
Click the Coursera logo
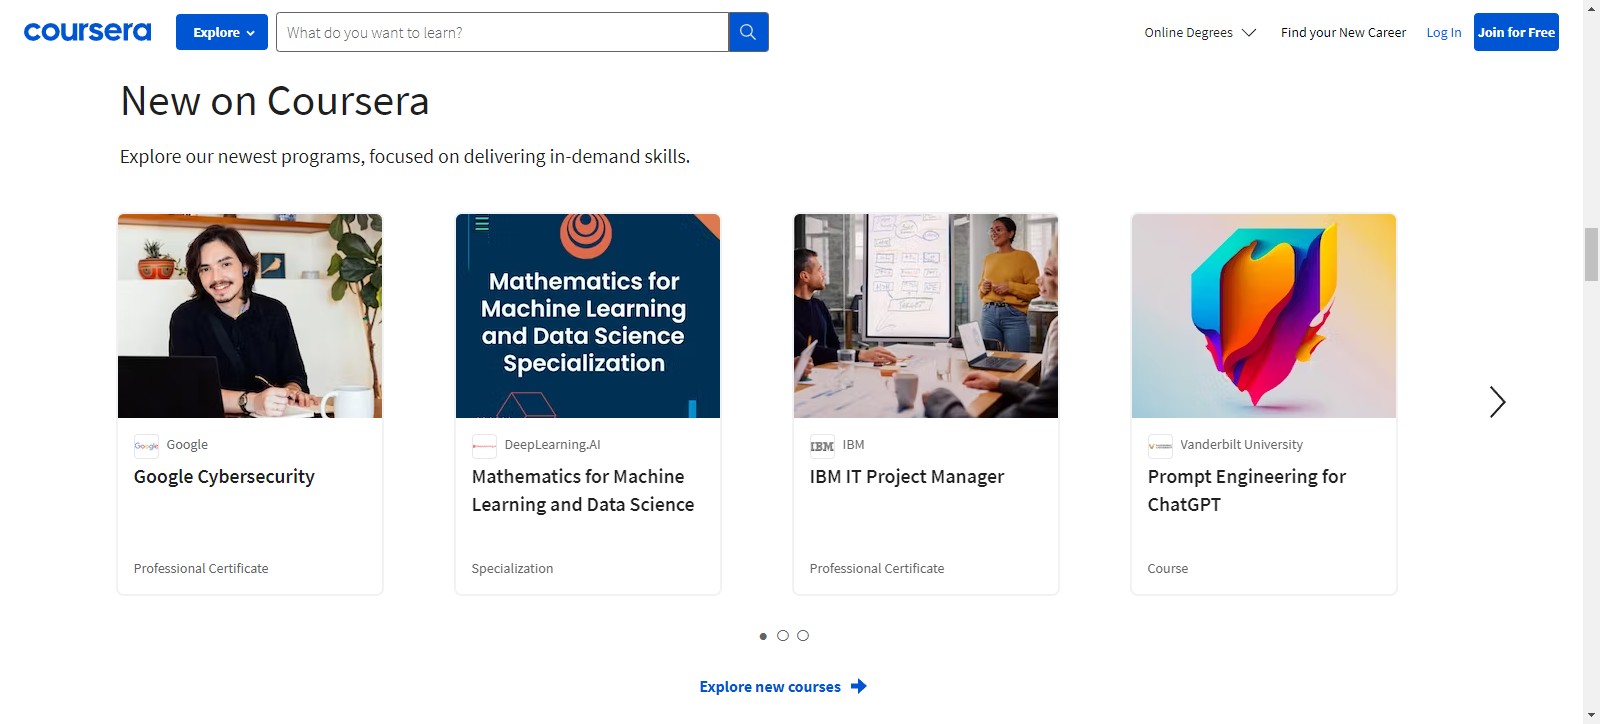pos(87,32)
